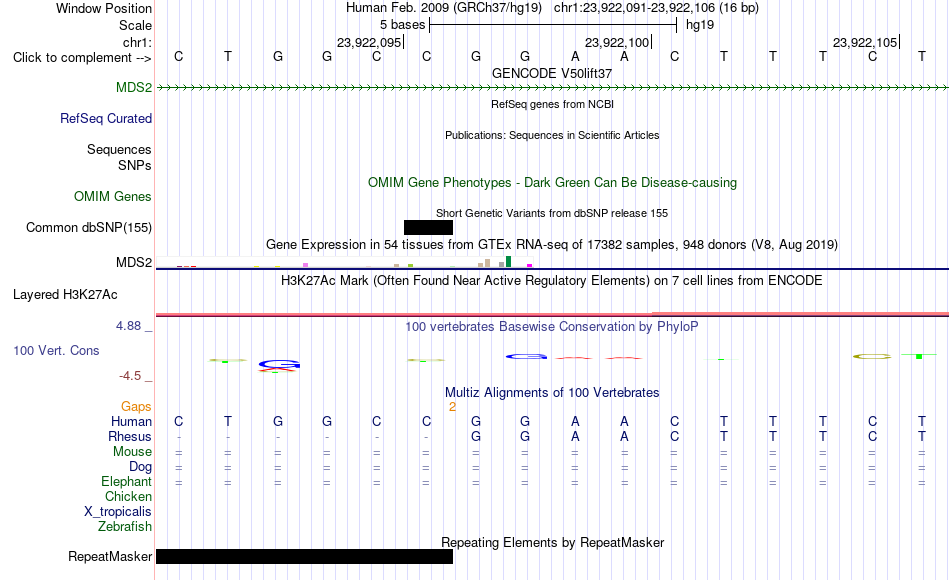Viewport: 950px width, 580px height.
Task: Open the OMIM Genes track label
Action: [x=113, y=196]
